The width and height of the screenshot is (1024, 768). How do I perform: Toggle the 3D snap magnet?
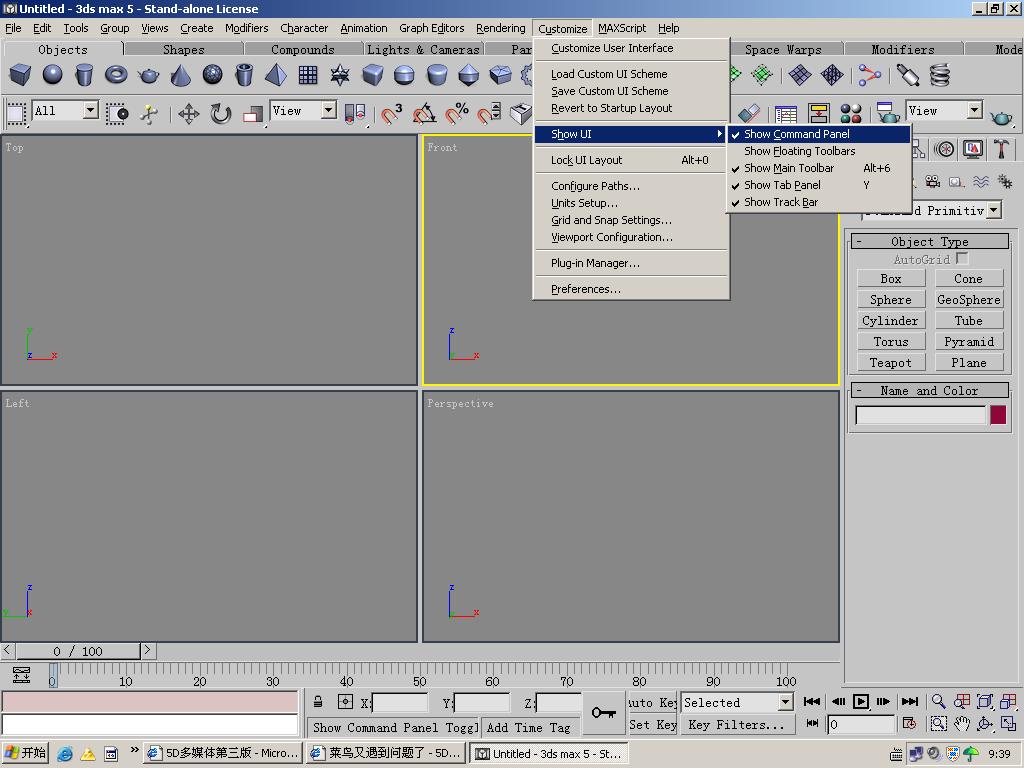point(392,114)
